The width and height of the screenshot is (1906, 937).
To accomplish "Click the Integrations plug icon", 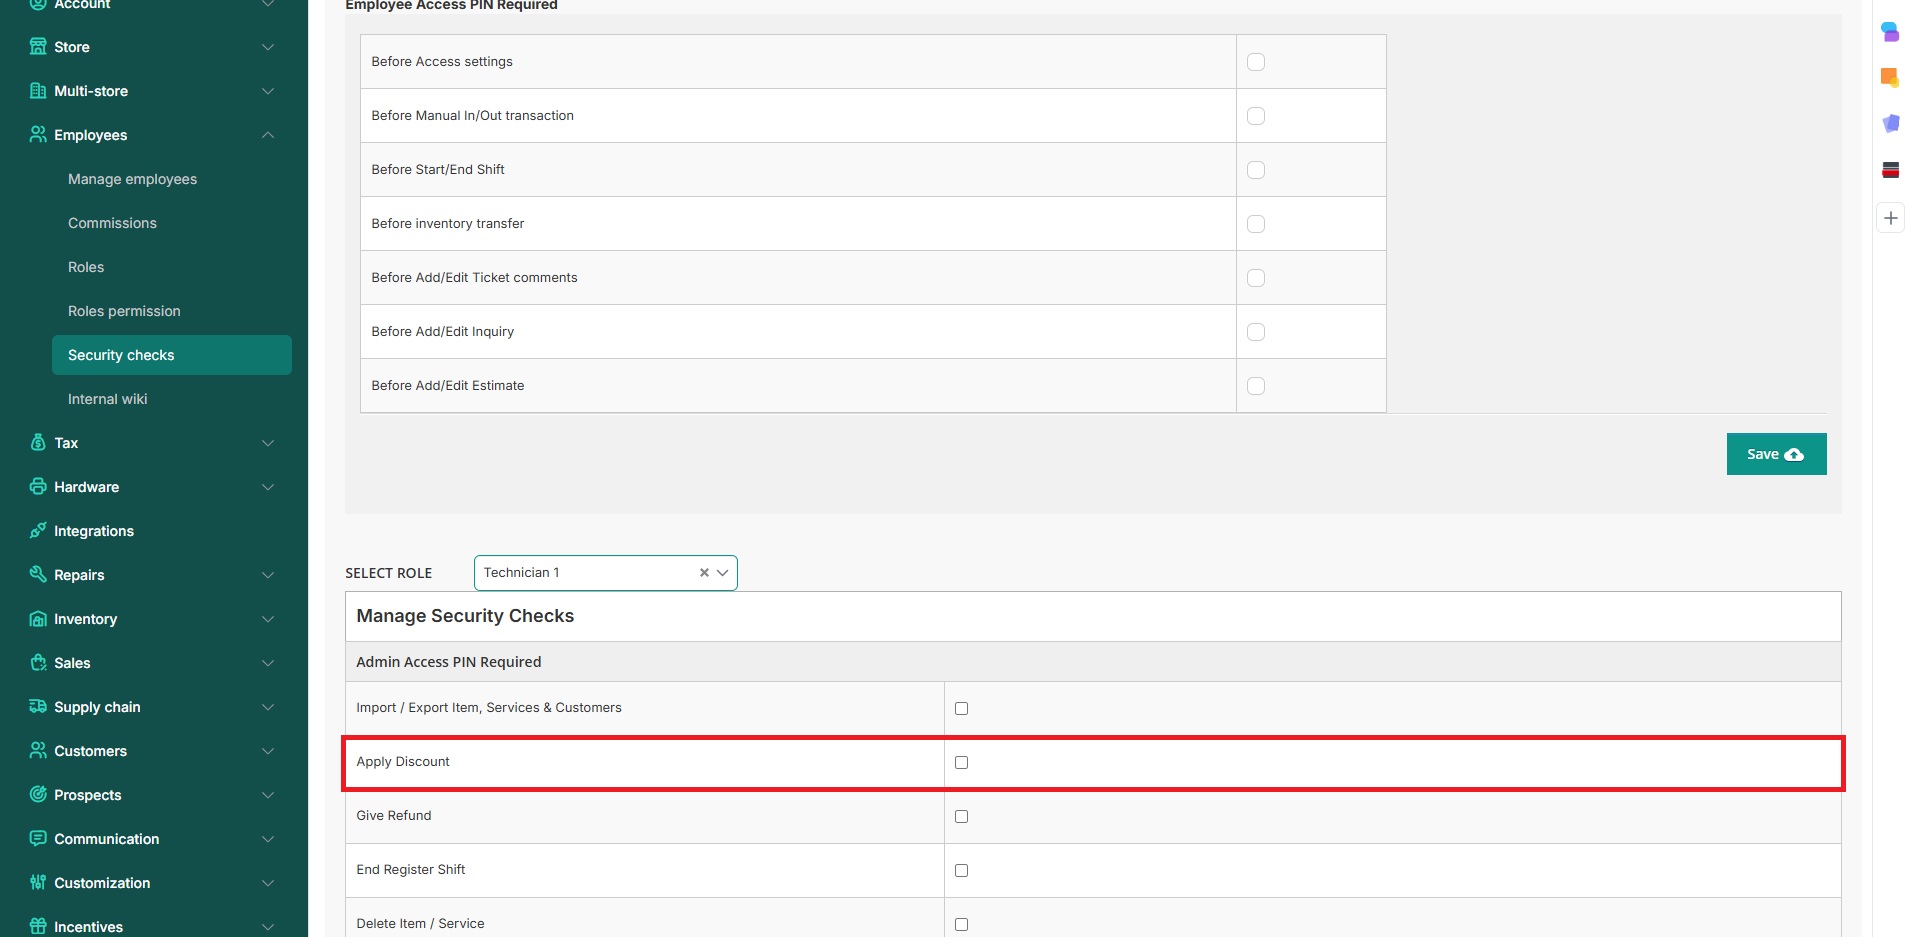I will 38,531.
